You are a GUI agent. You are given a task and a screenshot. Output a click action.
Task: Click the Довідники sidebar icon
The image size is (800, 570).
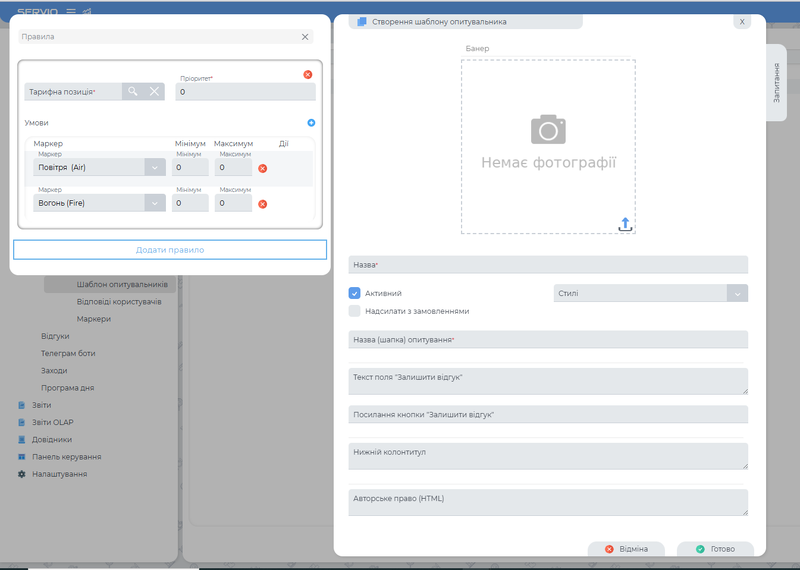pyautogui.click(x=21, y=439)
